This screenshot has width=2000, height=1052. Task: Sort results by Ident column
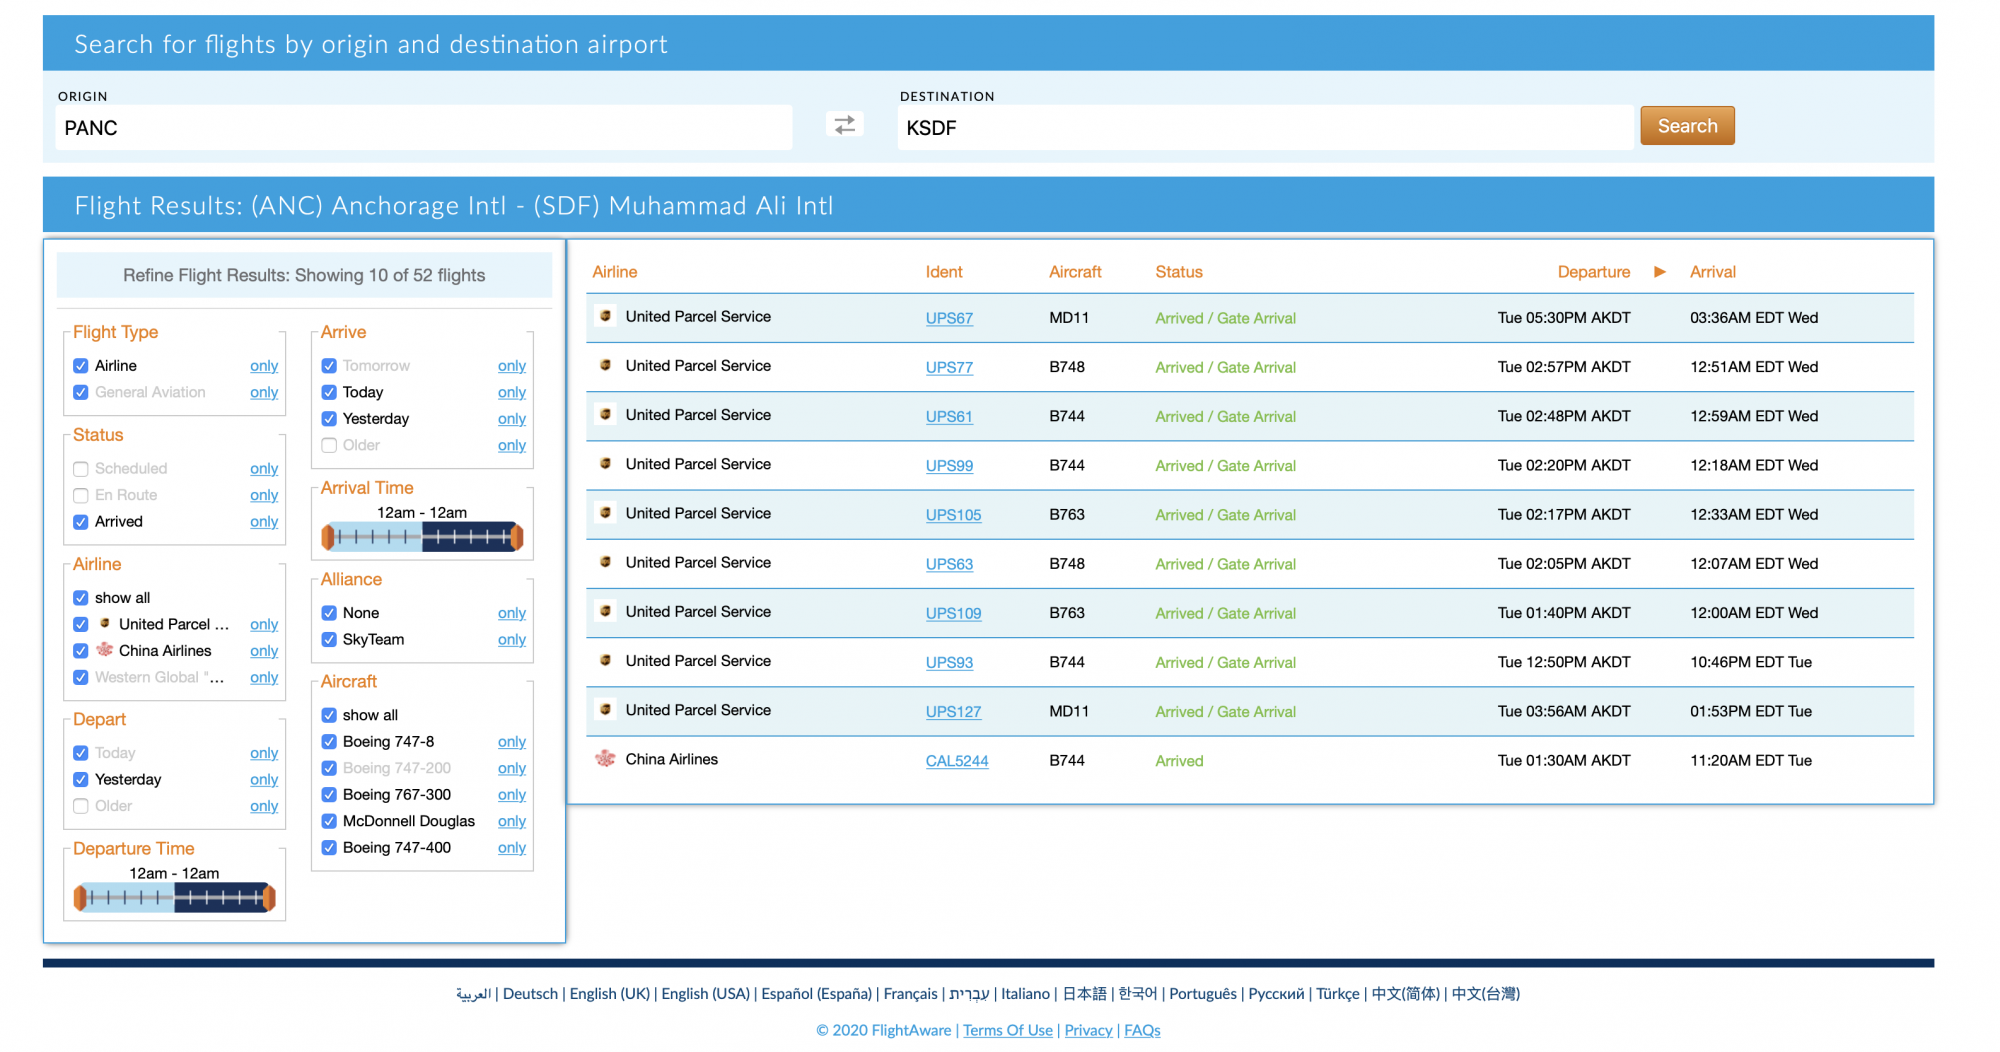pos(944,272)
